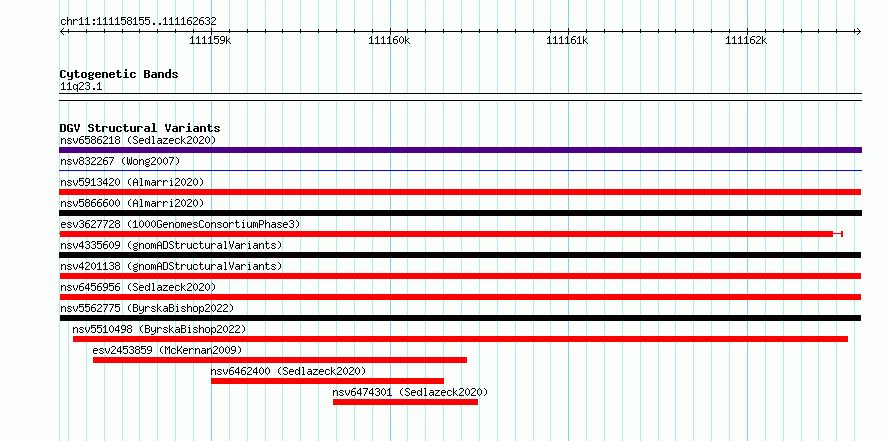The image size is (890, 441).
Task: Click the red esv2453859 variant bar
Action: (280, 360)
